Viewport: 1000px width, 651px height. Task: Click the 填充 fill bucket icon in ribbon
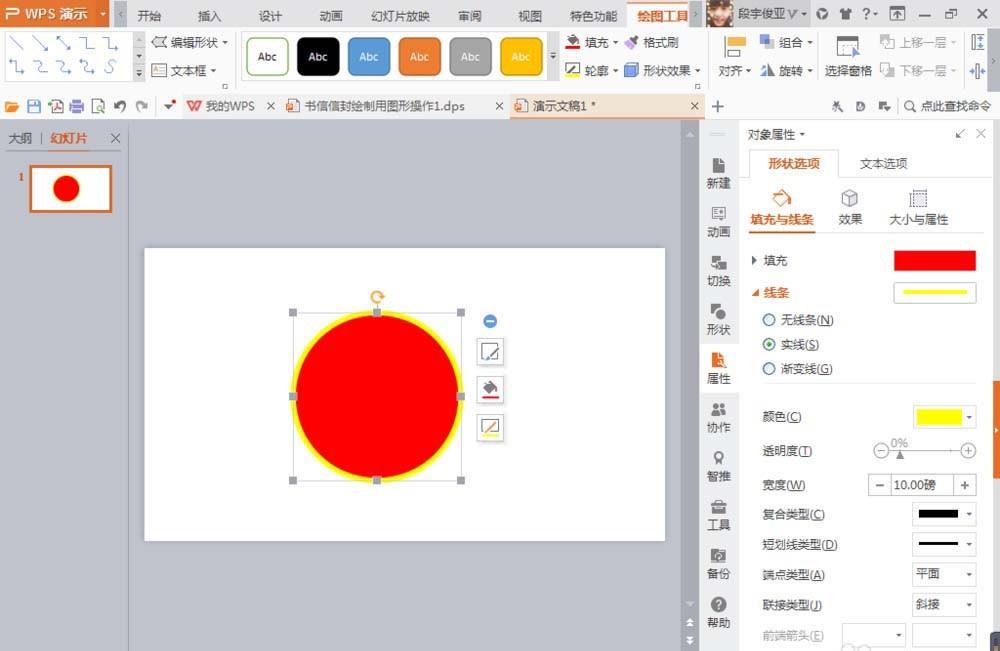pos(572,42)
